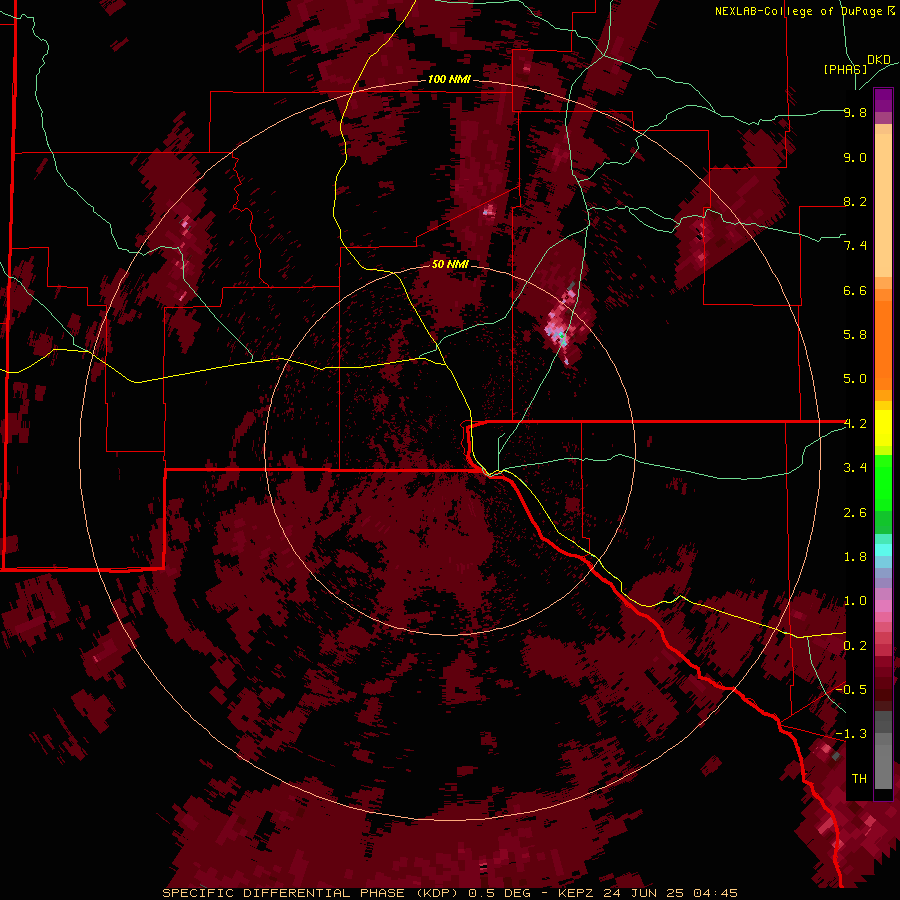The width and height of the screenshot is (900, 900).
Task: Select the 9.0 scale value
Action: tap(855, 157)
